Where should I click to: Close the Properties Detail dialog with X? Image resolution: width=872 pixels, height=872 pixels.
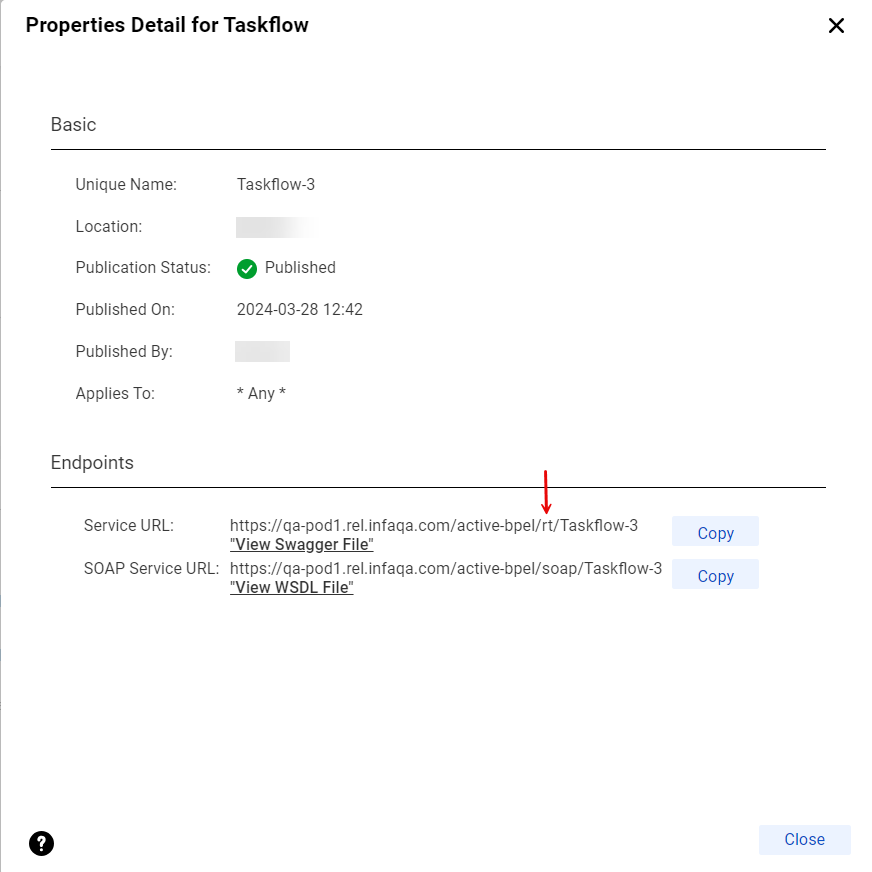pos(836,26)
